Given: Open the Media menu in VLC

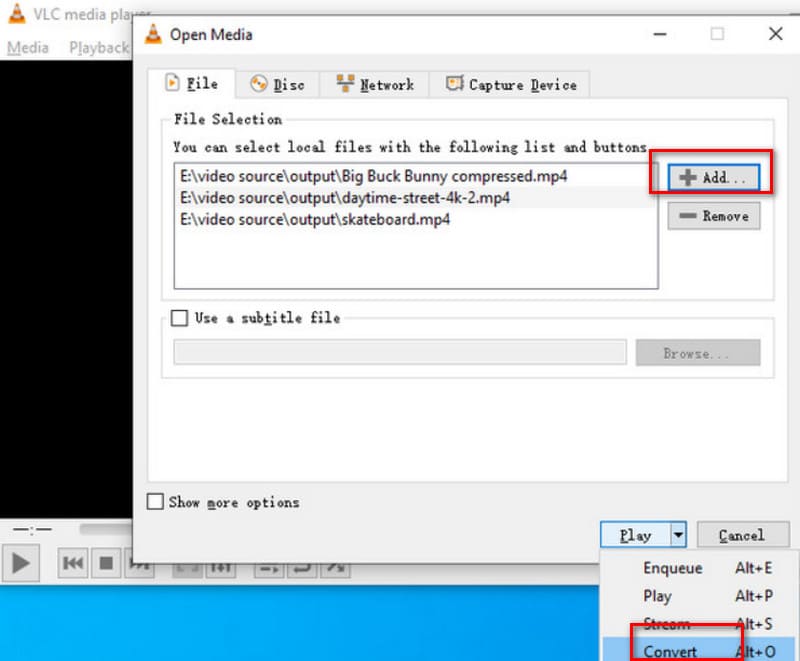Looking at the screenshot, I should tap(28, 47).
